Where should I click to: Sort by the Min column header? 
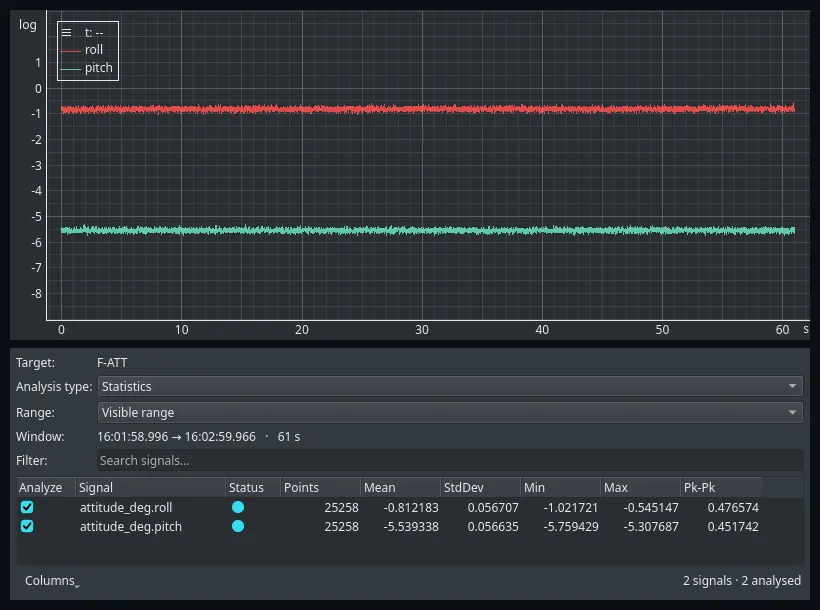coord(561,488)
